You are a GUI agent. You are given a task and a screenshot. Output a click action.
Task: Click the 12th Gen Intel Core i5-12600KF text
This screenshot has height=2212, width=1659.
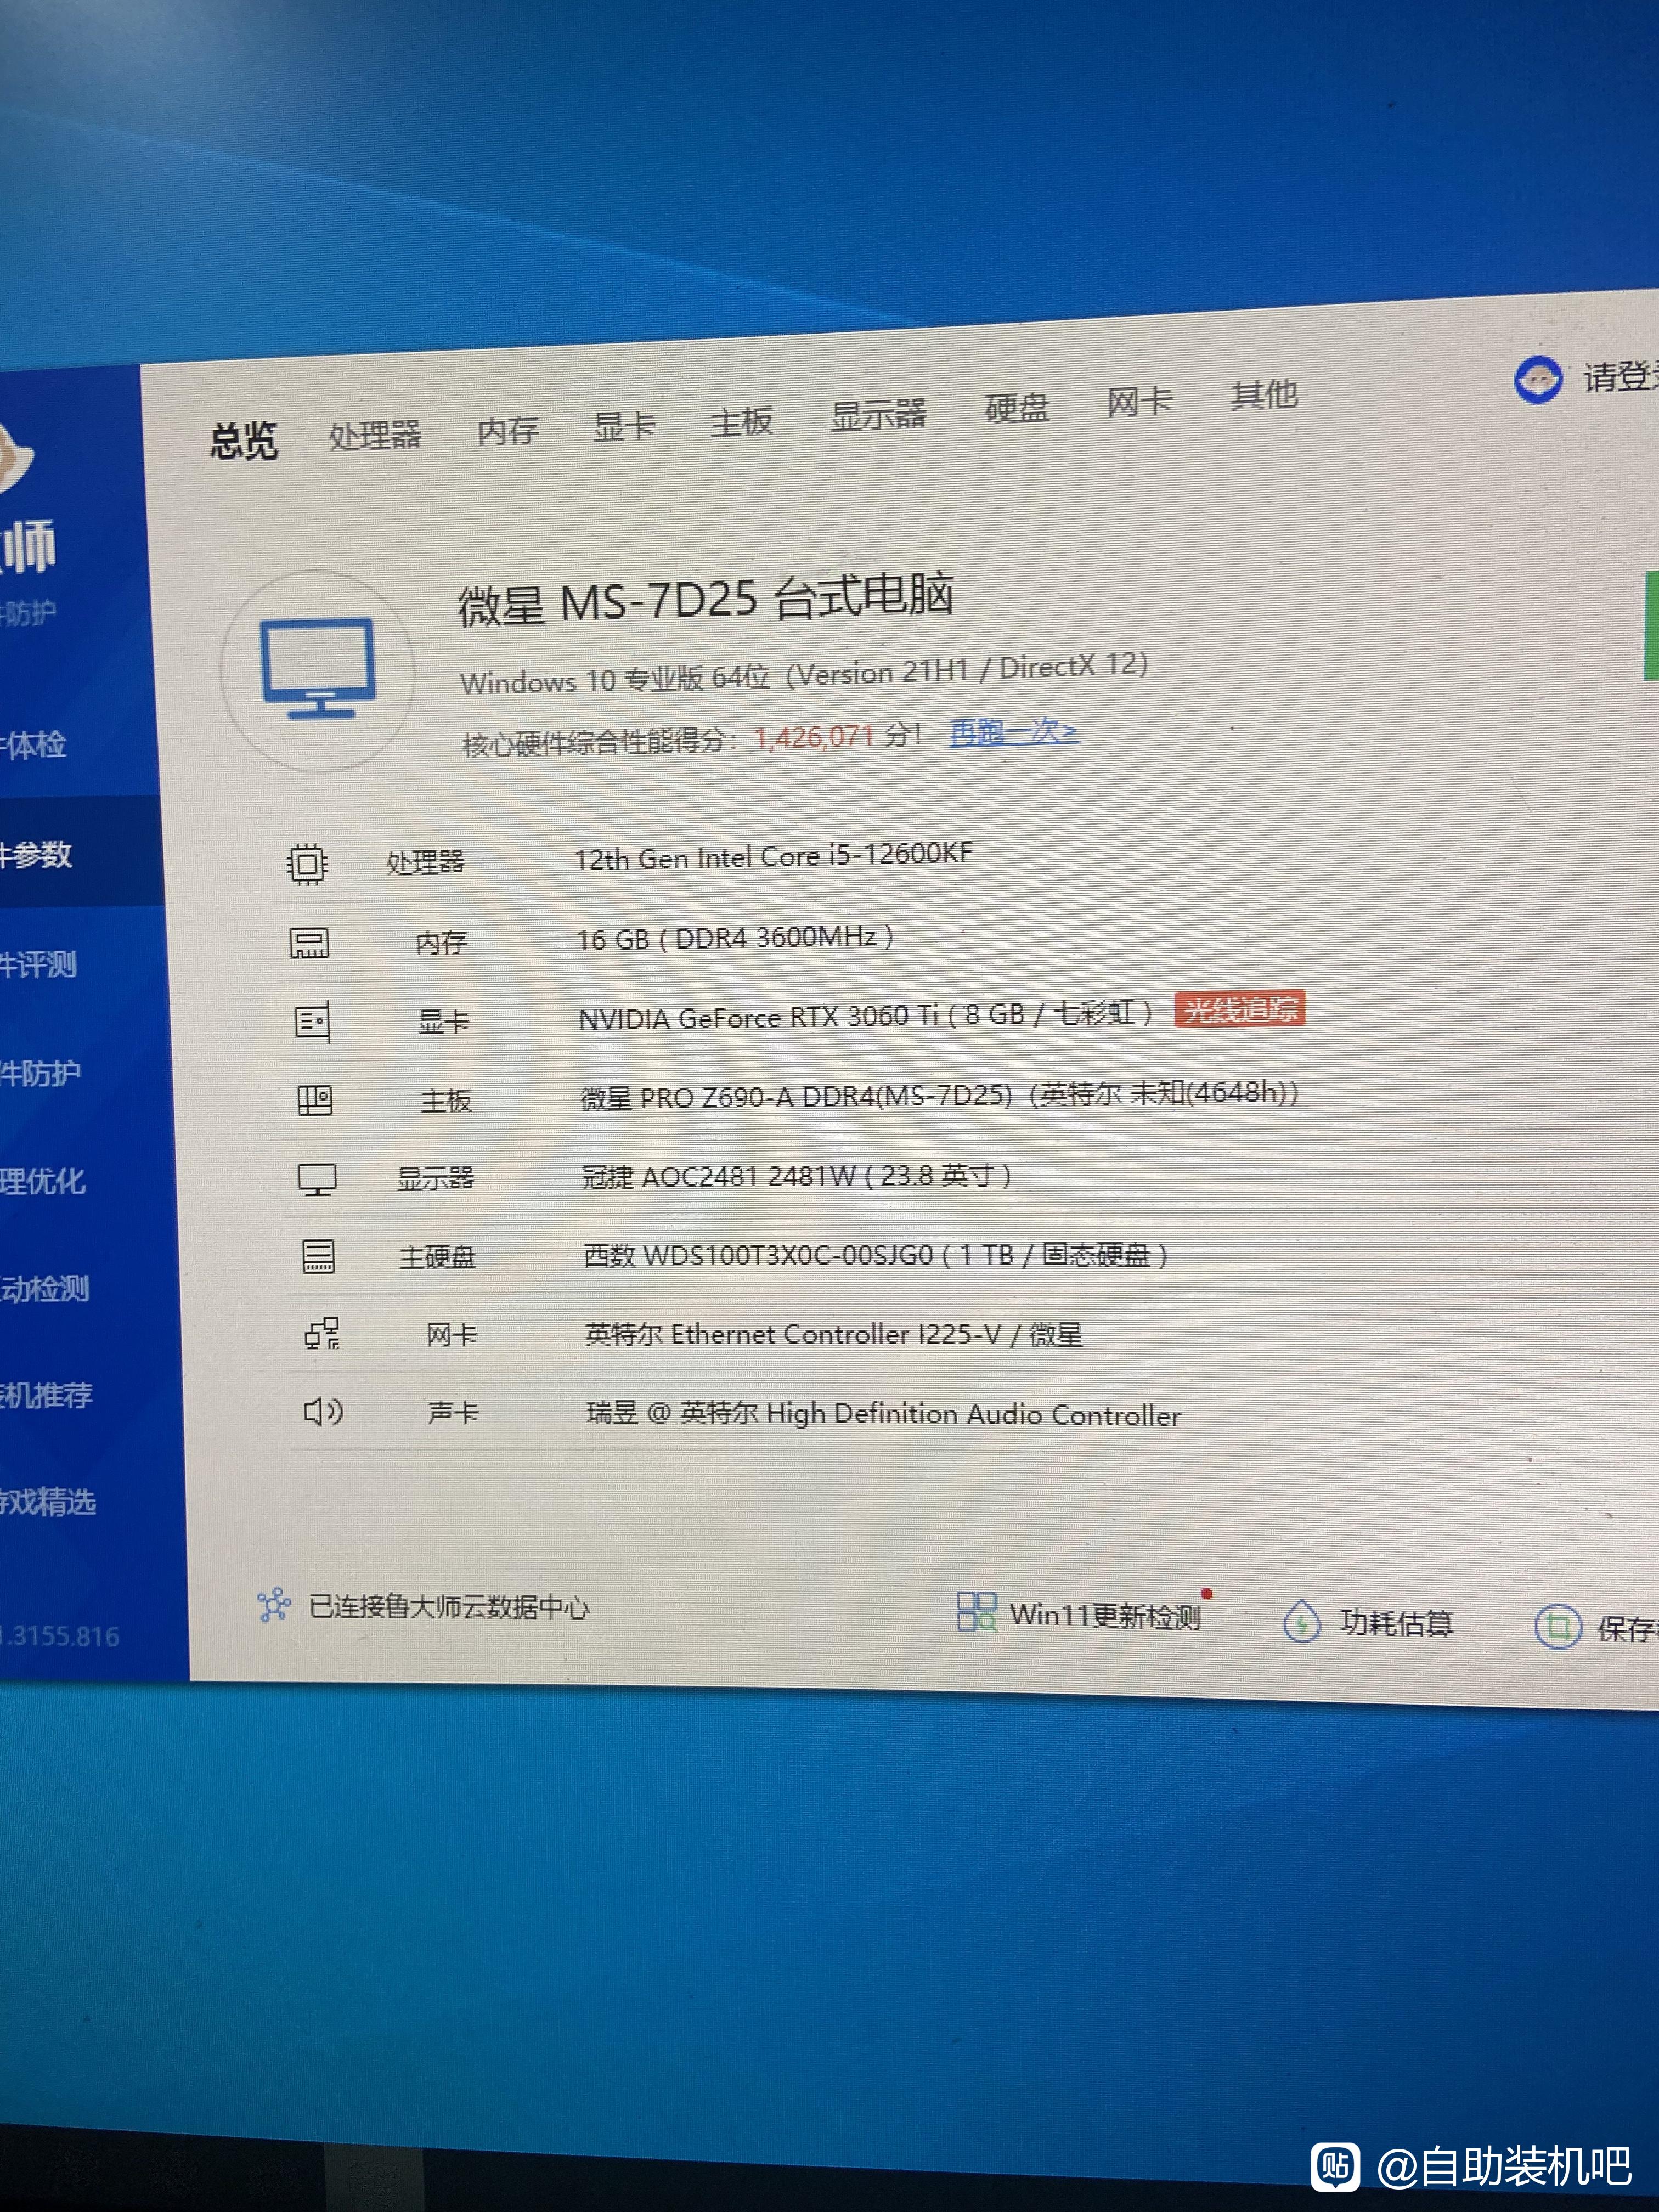click(x=773, y=856)
